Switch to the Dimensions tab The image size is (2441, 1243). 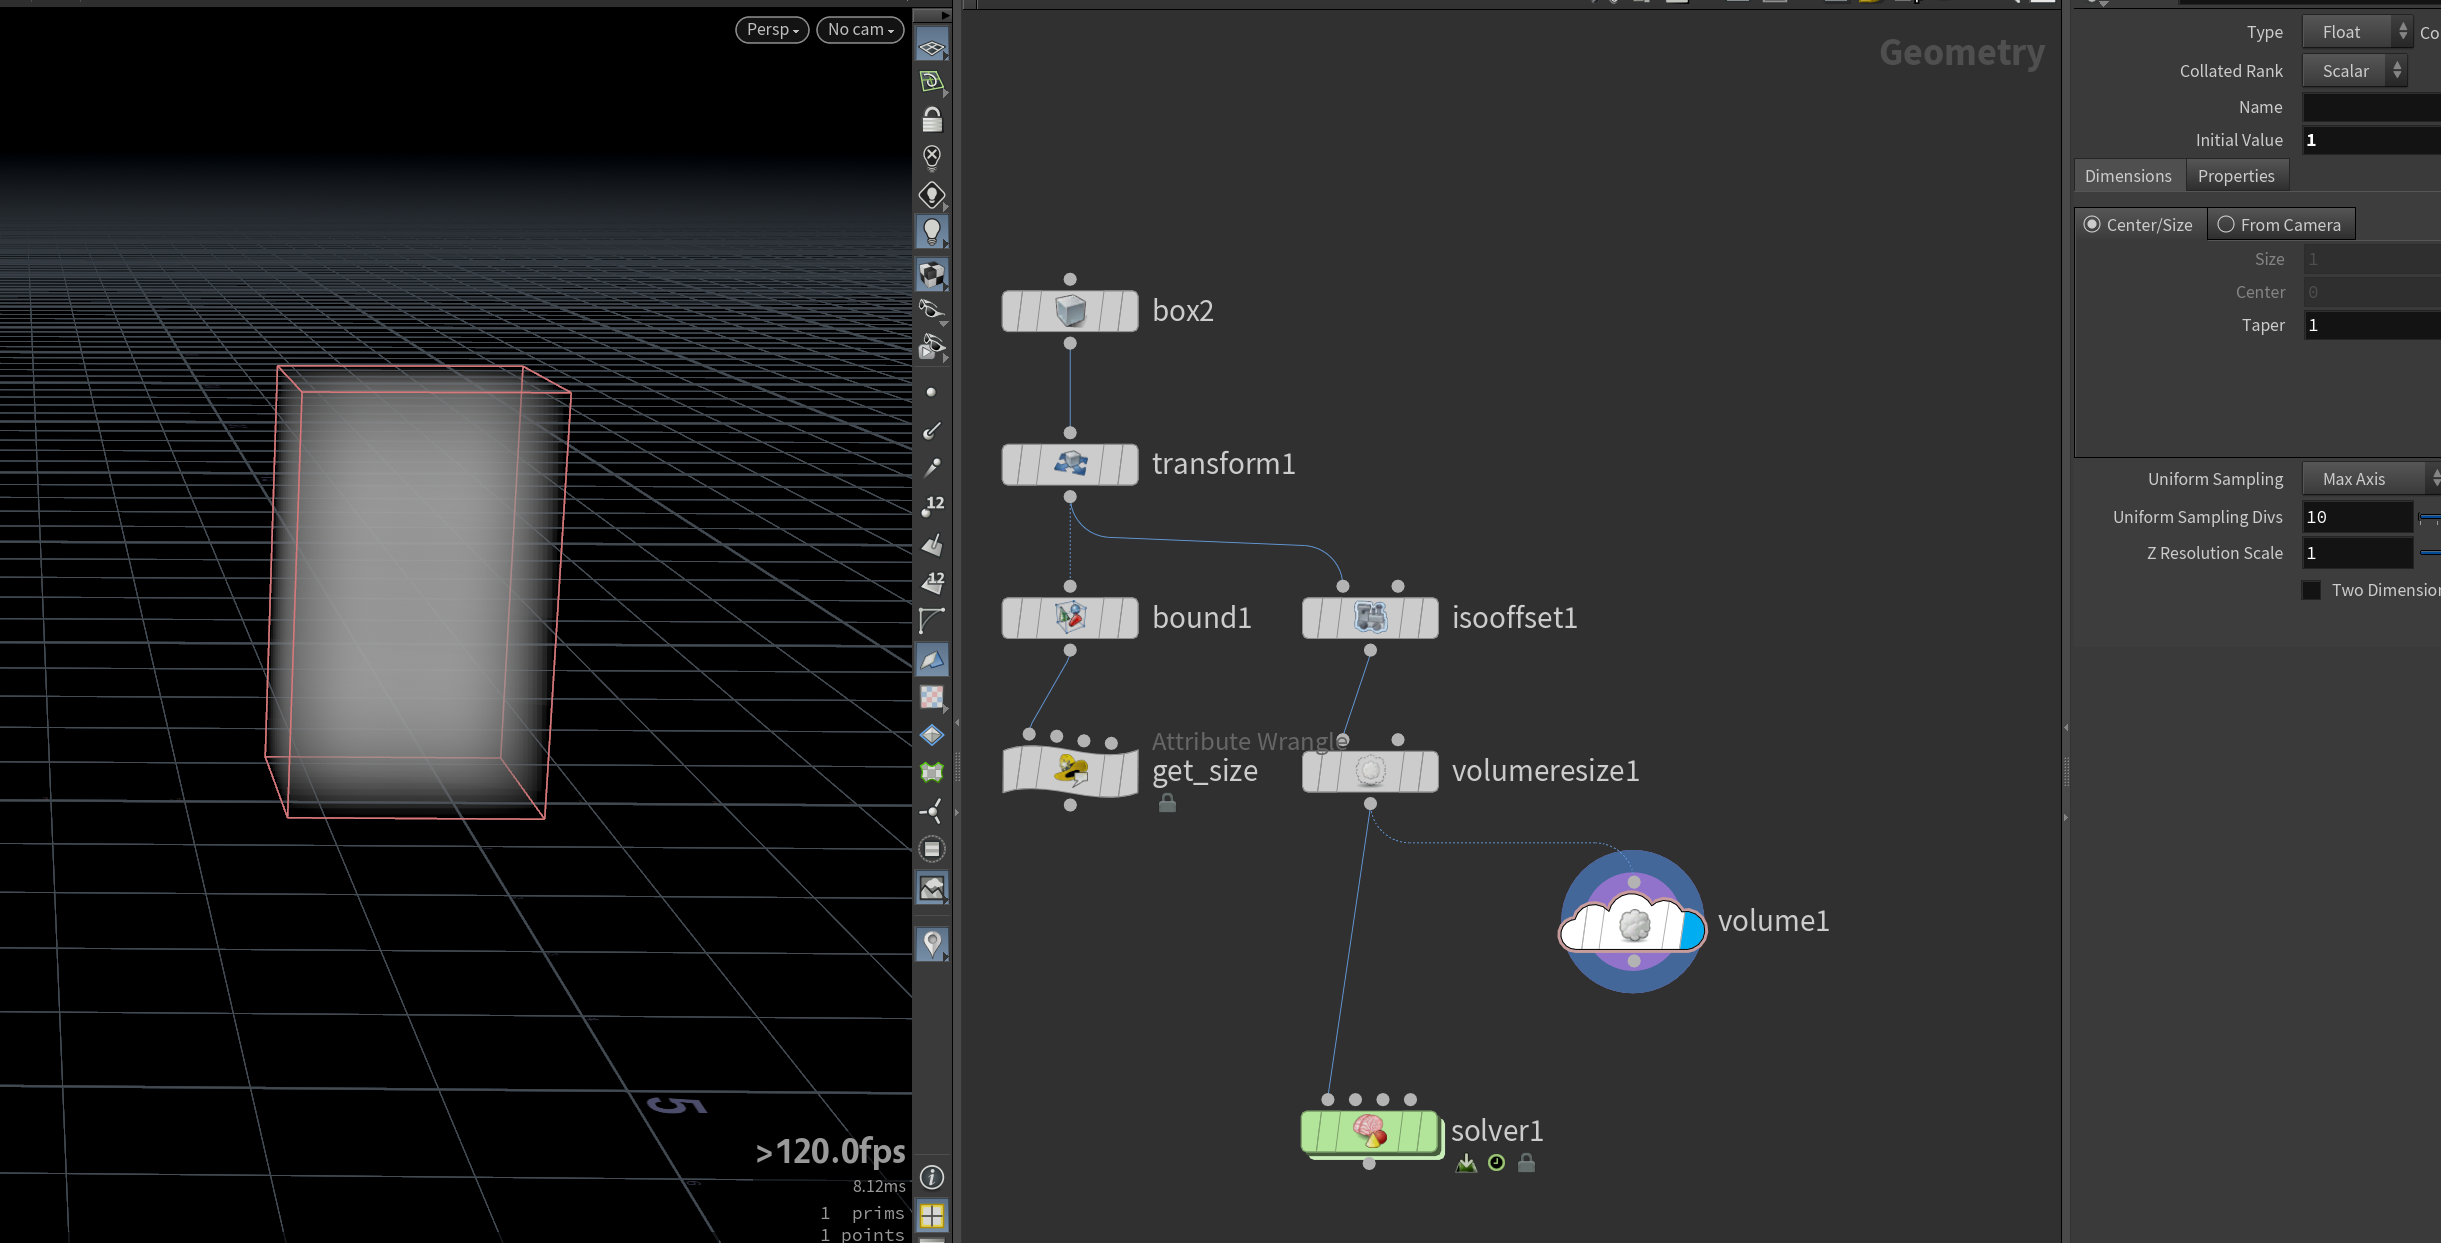click(2128, 176)
